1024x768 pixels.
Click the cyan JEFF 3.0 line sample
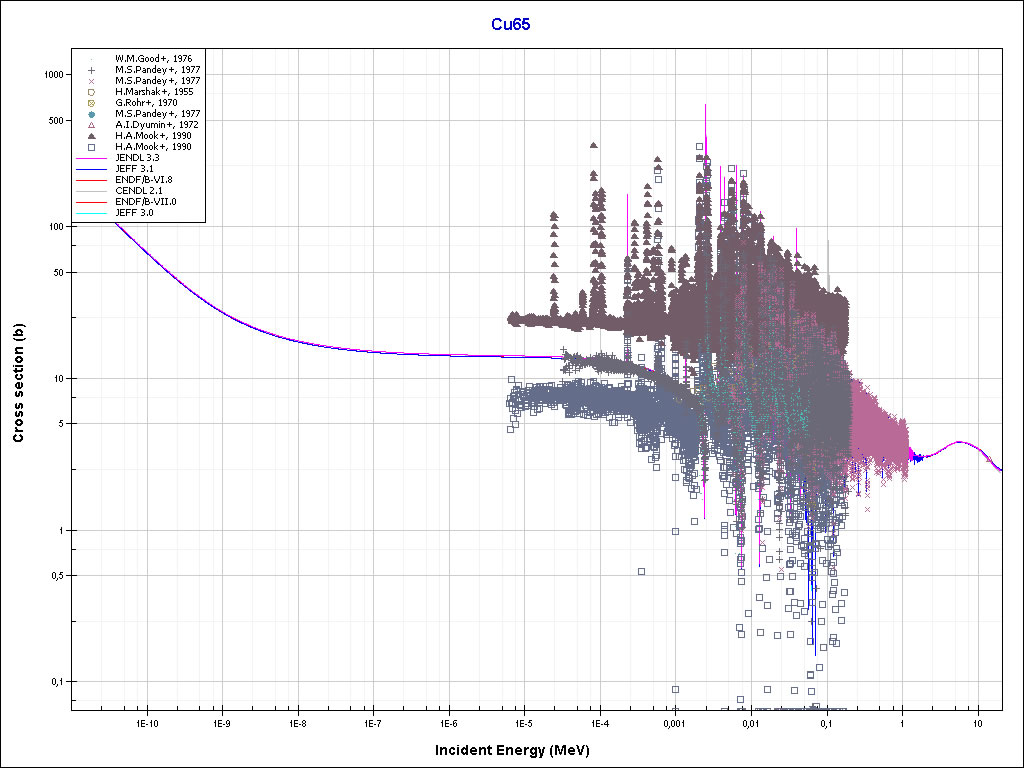click(91, 213)
